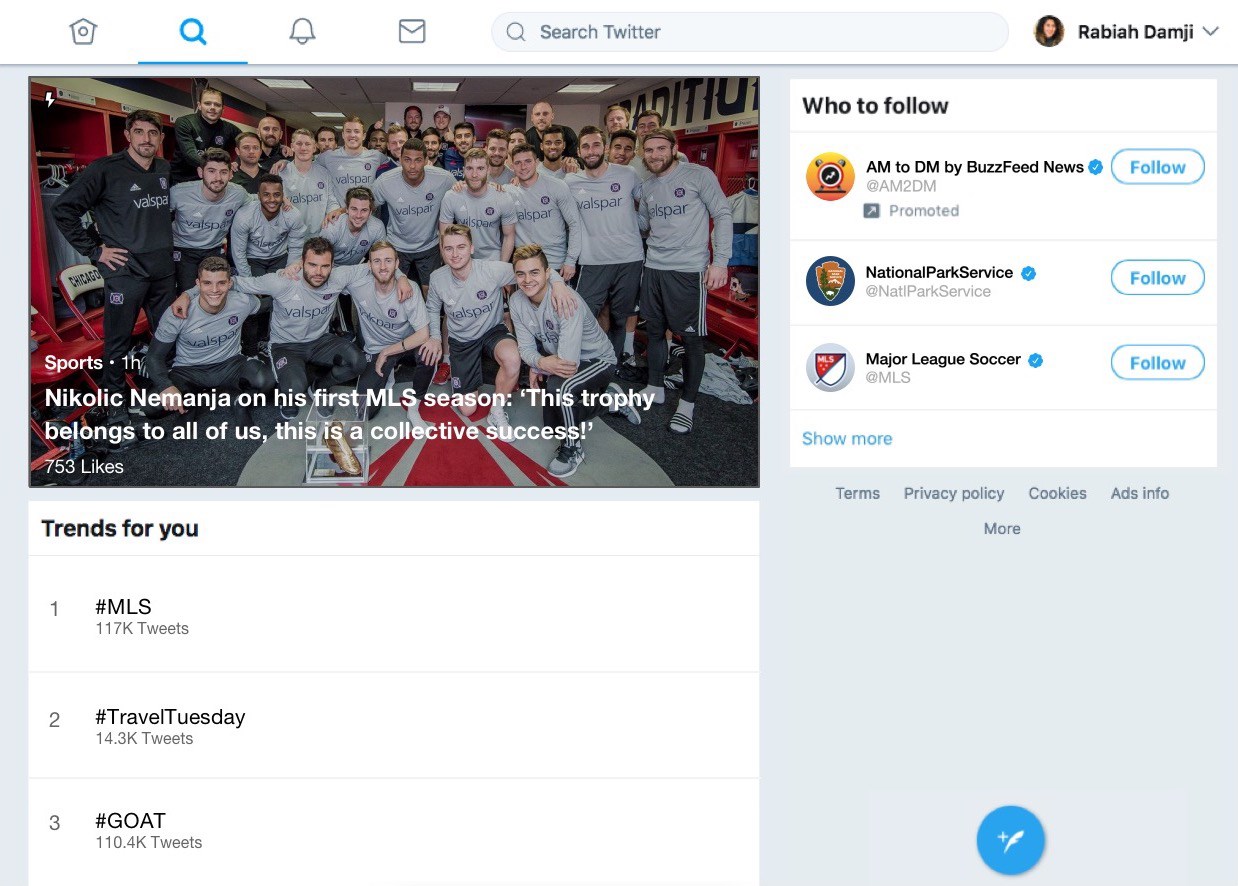Image resolution: width=1238 pixels, height=886 pixels.
Task: Open the Major League Soccer avatar icon
Action: click(830, 367)
